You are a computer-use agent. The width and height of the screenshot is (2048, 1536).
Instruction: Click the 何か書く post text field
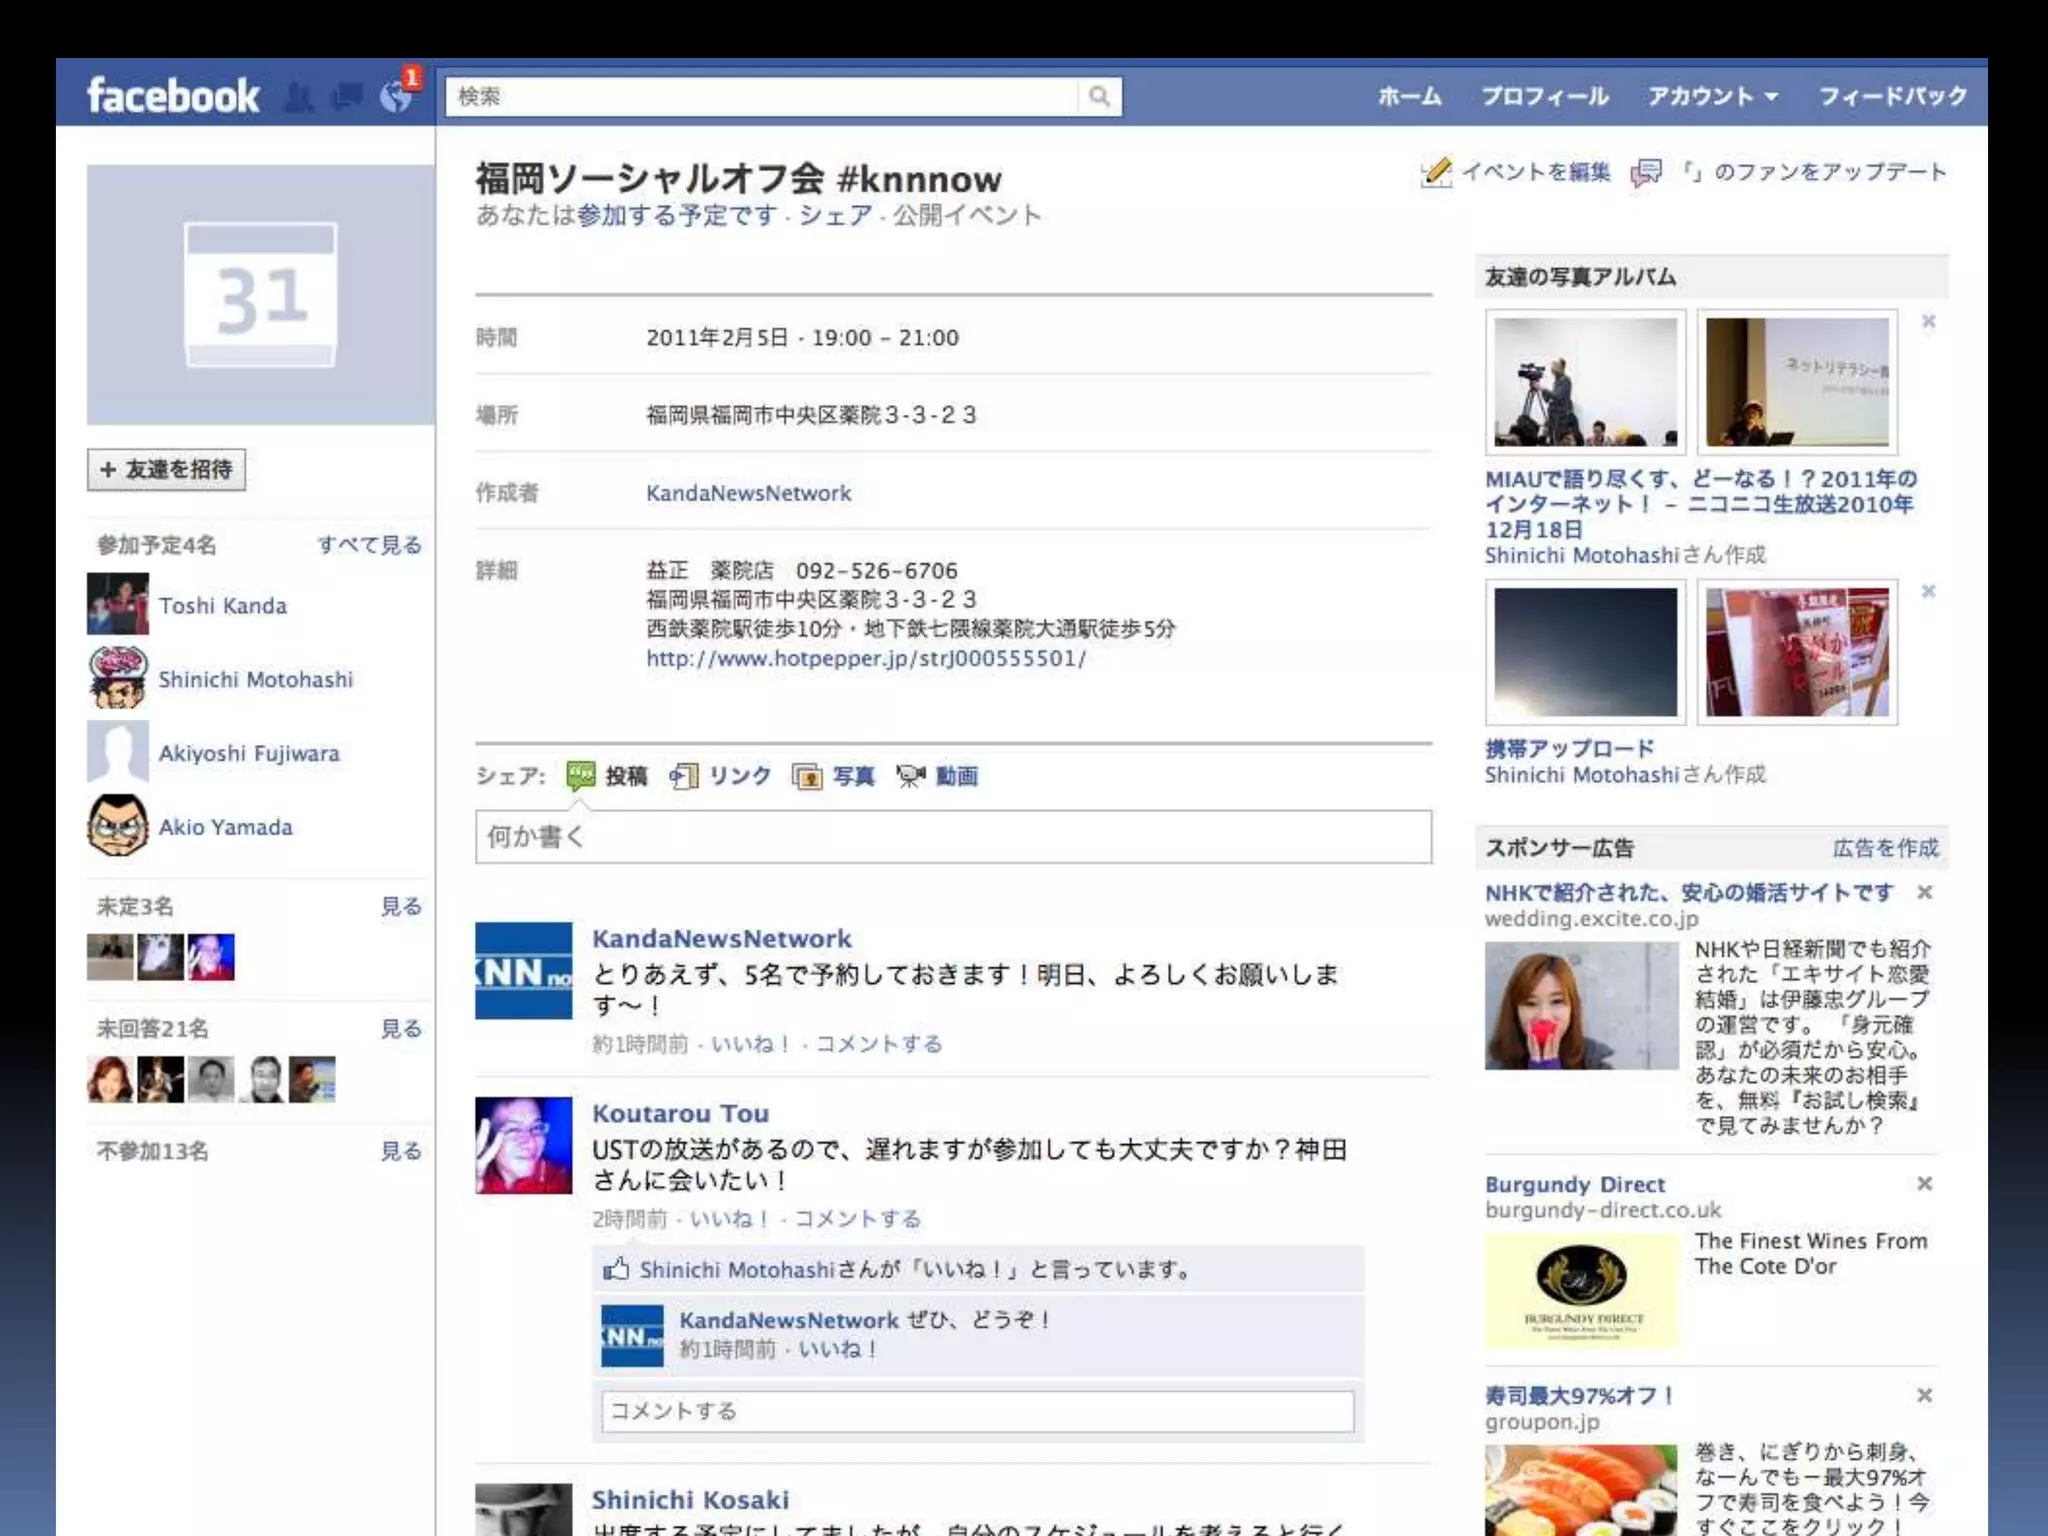coord(952,837)
